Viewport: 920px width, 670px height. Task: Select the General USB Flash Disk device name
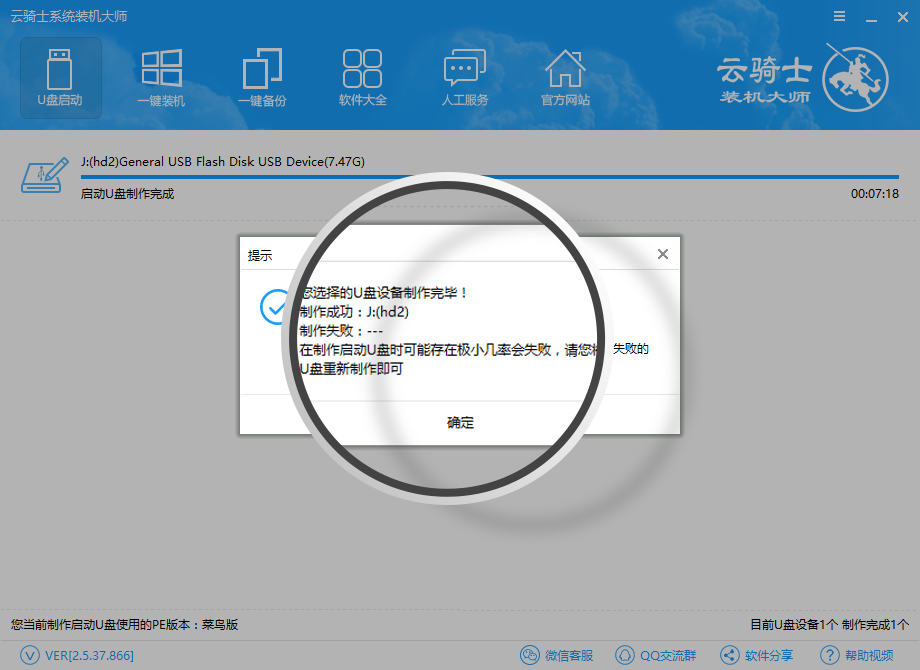pos(222,161)
